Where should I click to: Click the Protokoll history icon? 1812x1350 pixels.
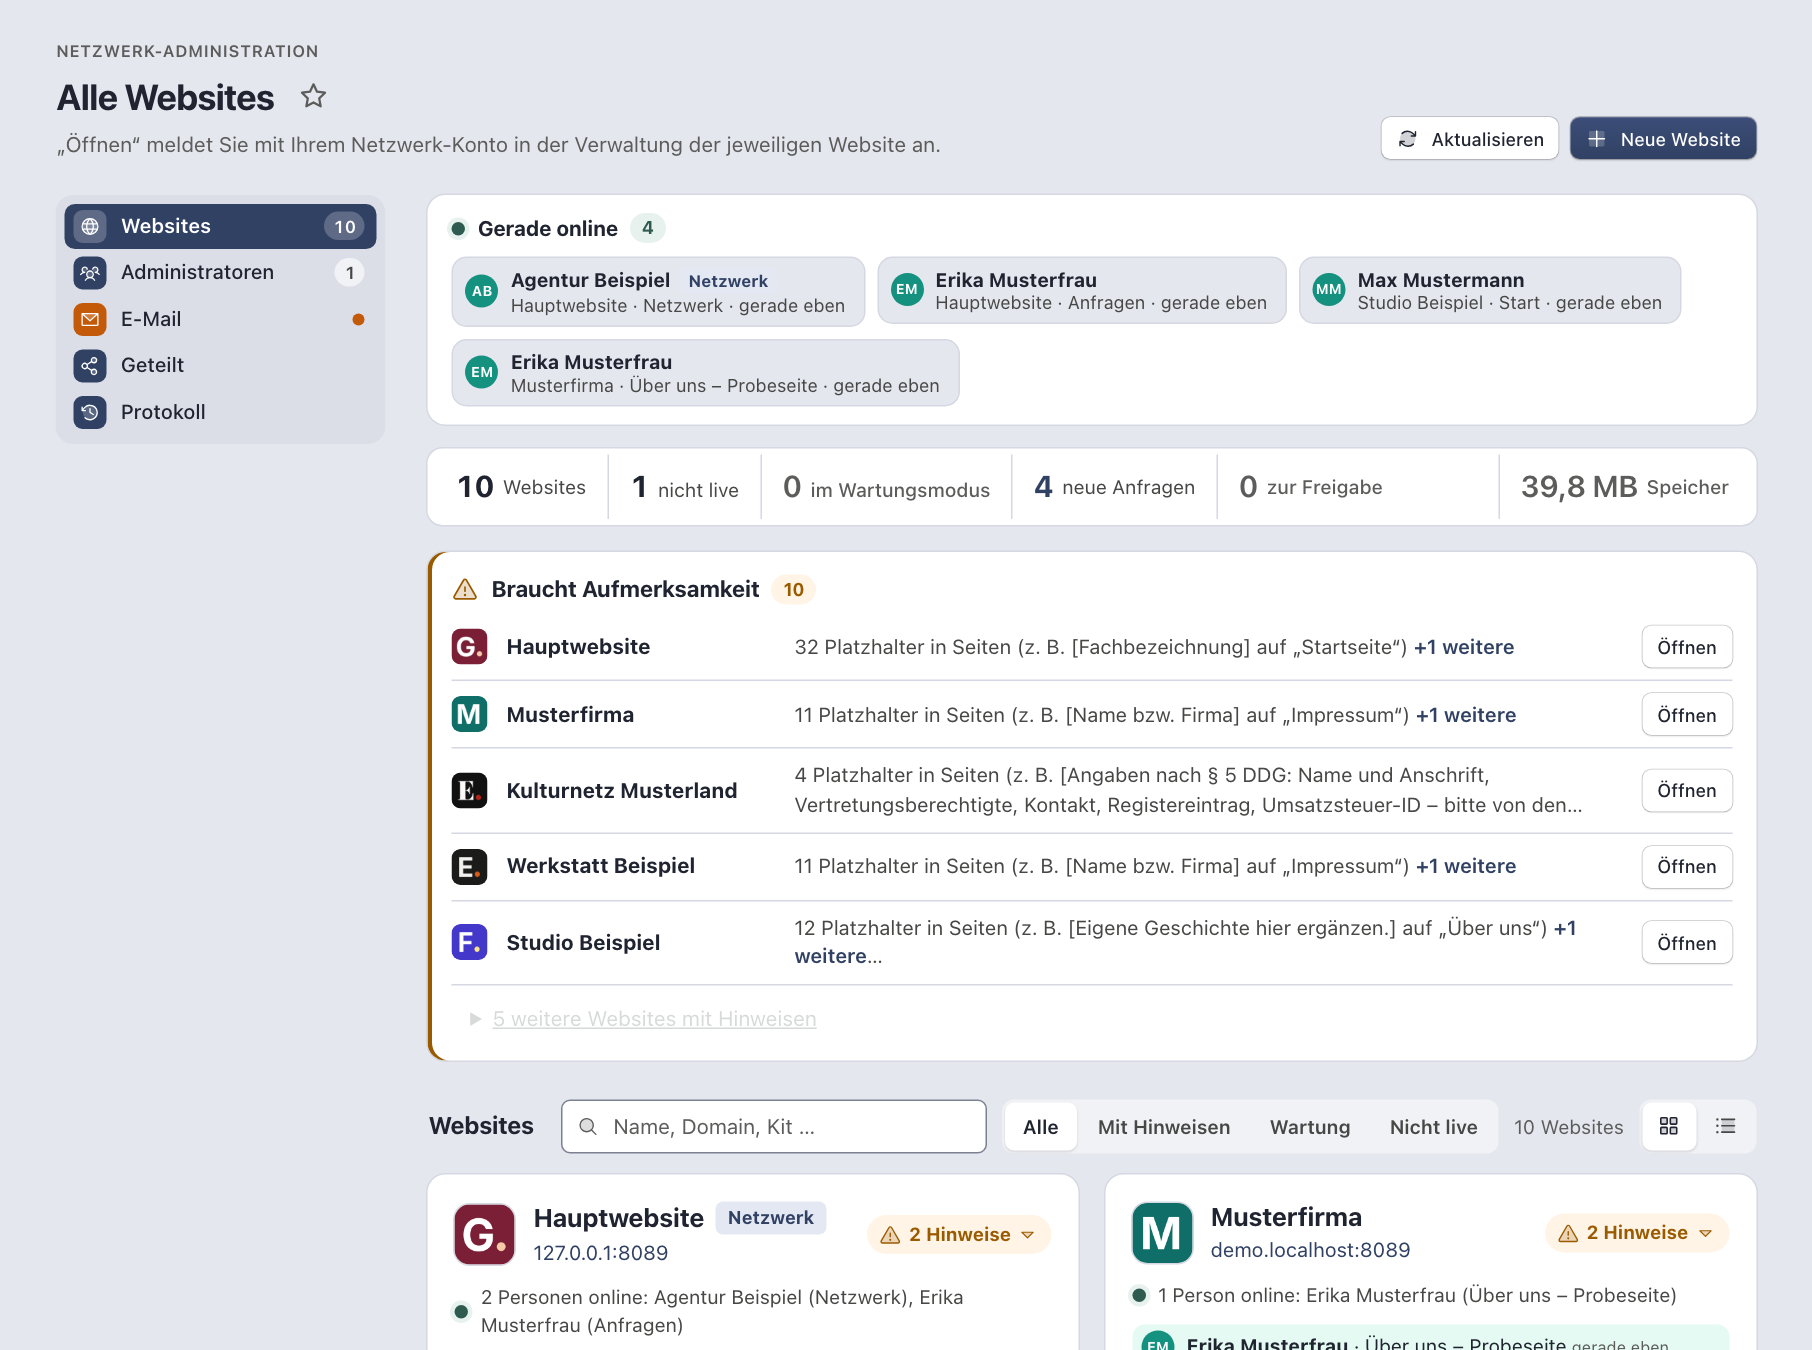point(90,412)
